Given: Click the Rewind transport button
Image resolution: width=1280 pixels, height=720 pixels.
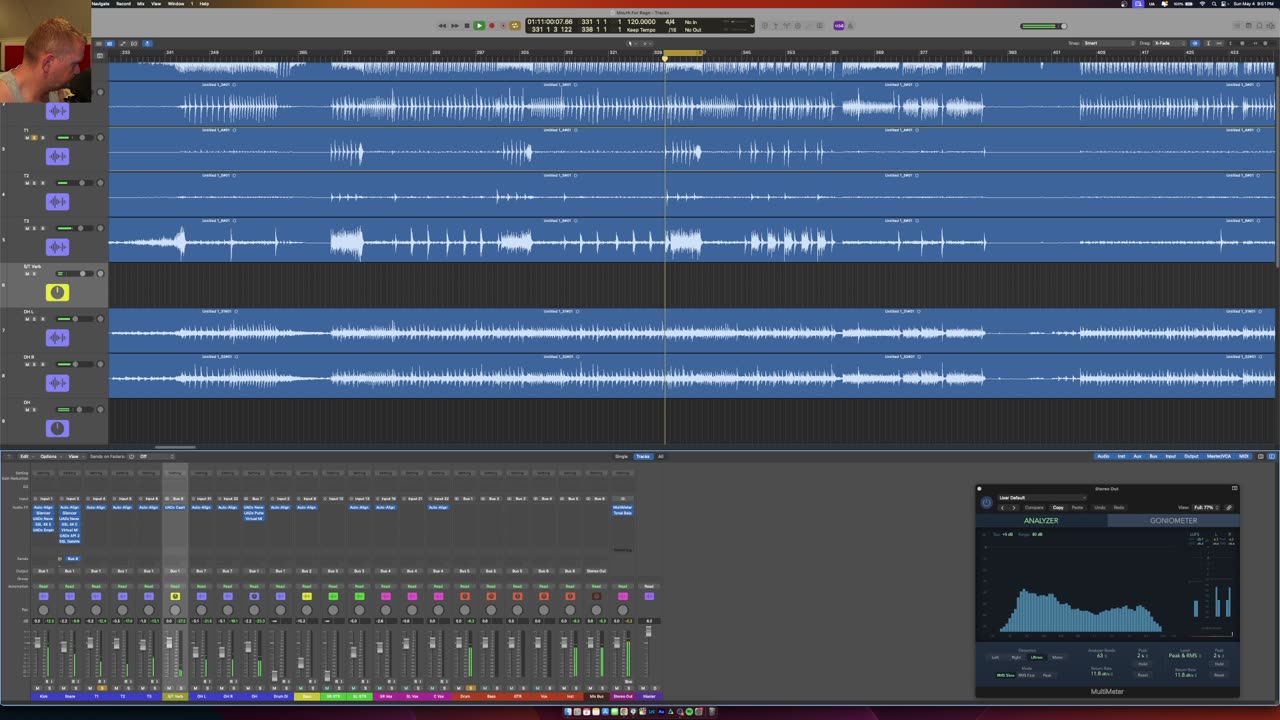Looking at the screenshot, I should (442, 25).
